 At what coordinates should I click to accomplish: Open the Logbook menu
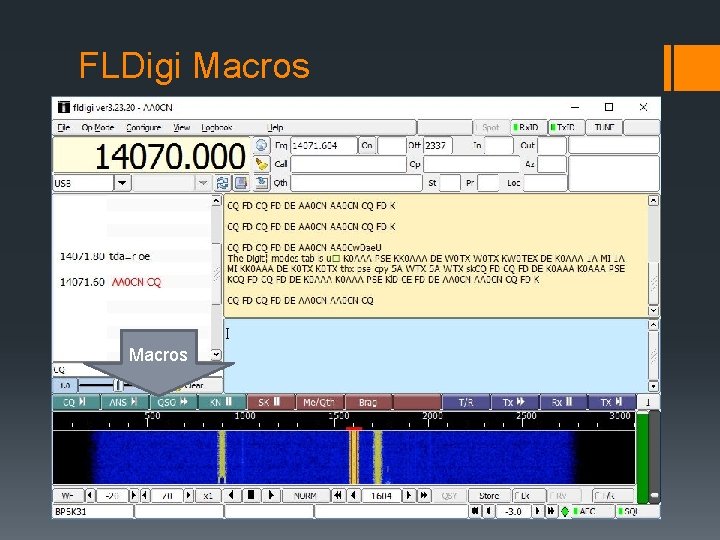tap(217, 127)
